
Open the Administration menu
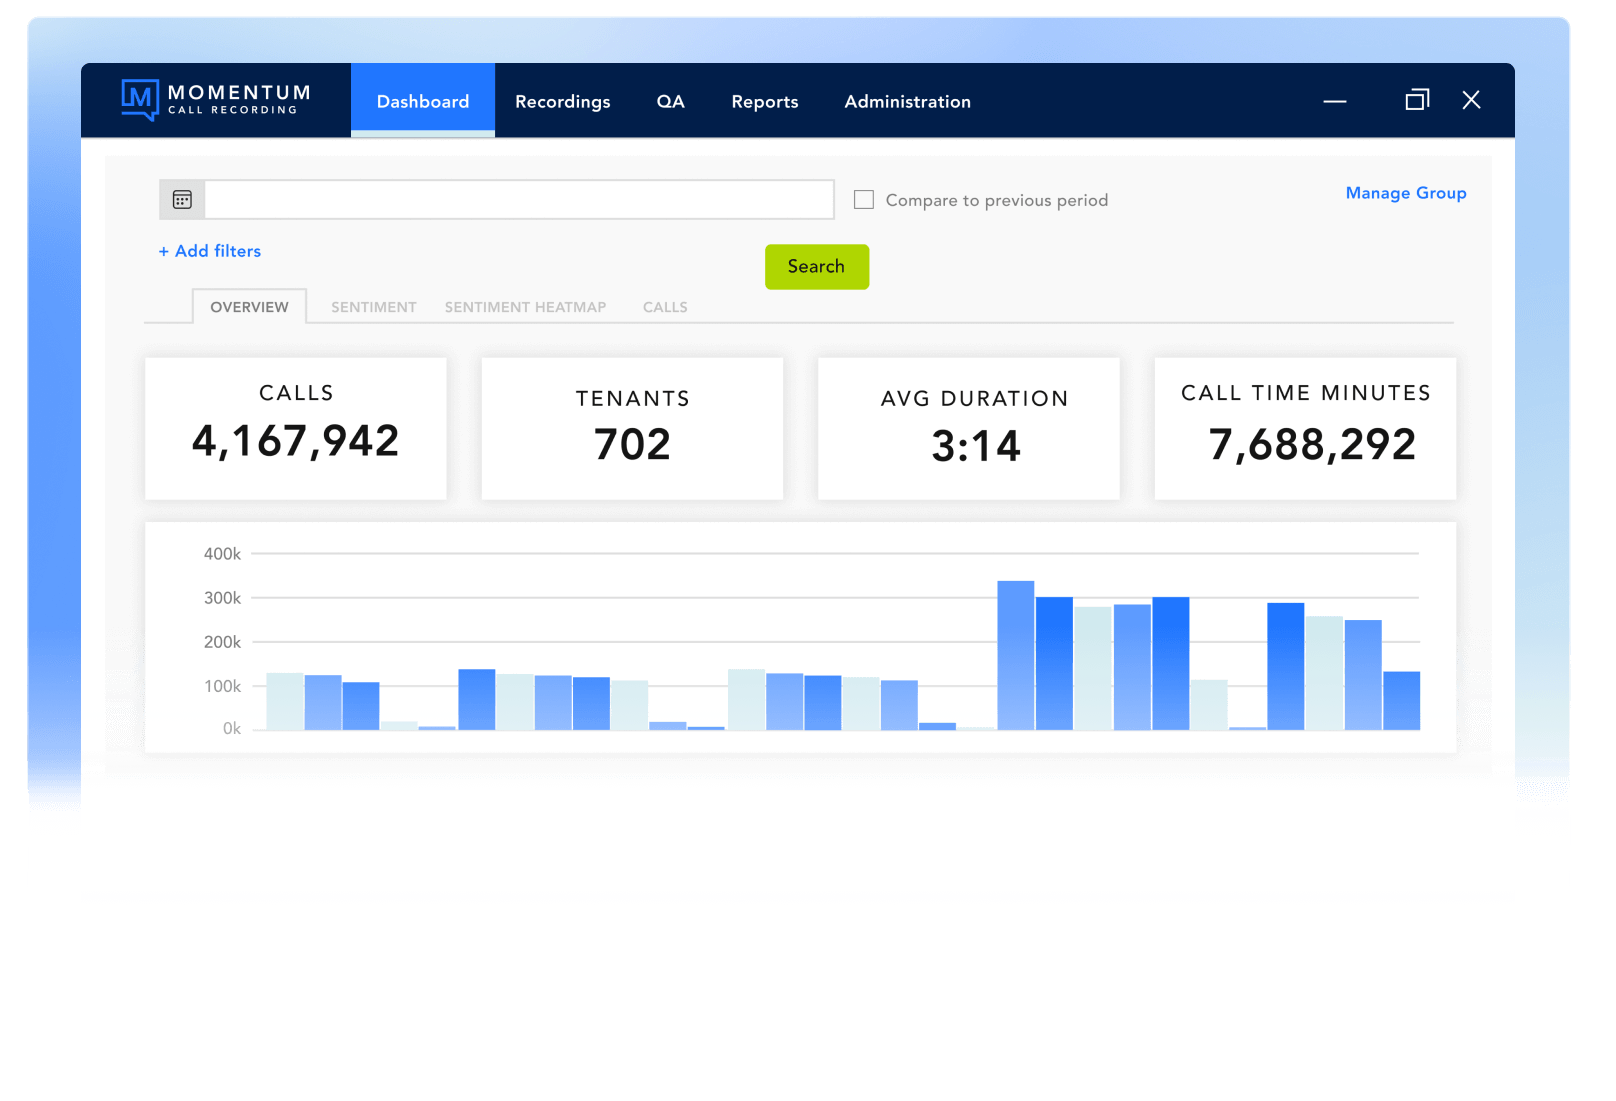907,102
